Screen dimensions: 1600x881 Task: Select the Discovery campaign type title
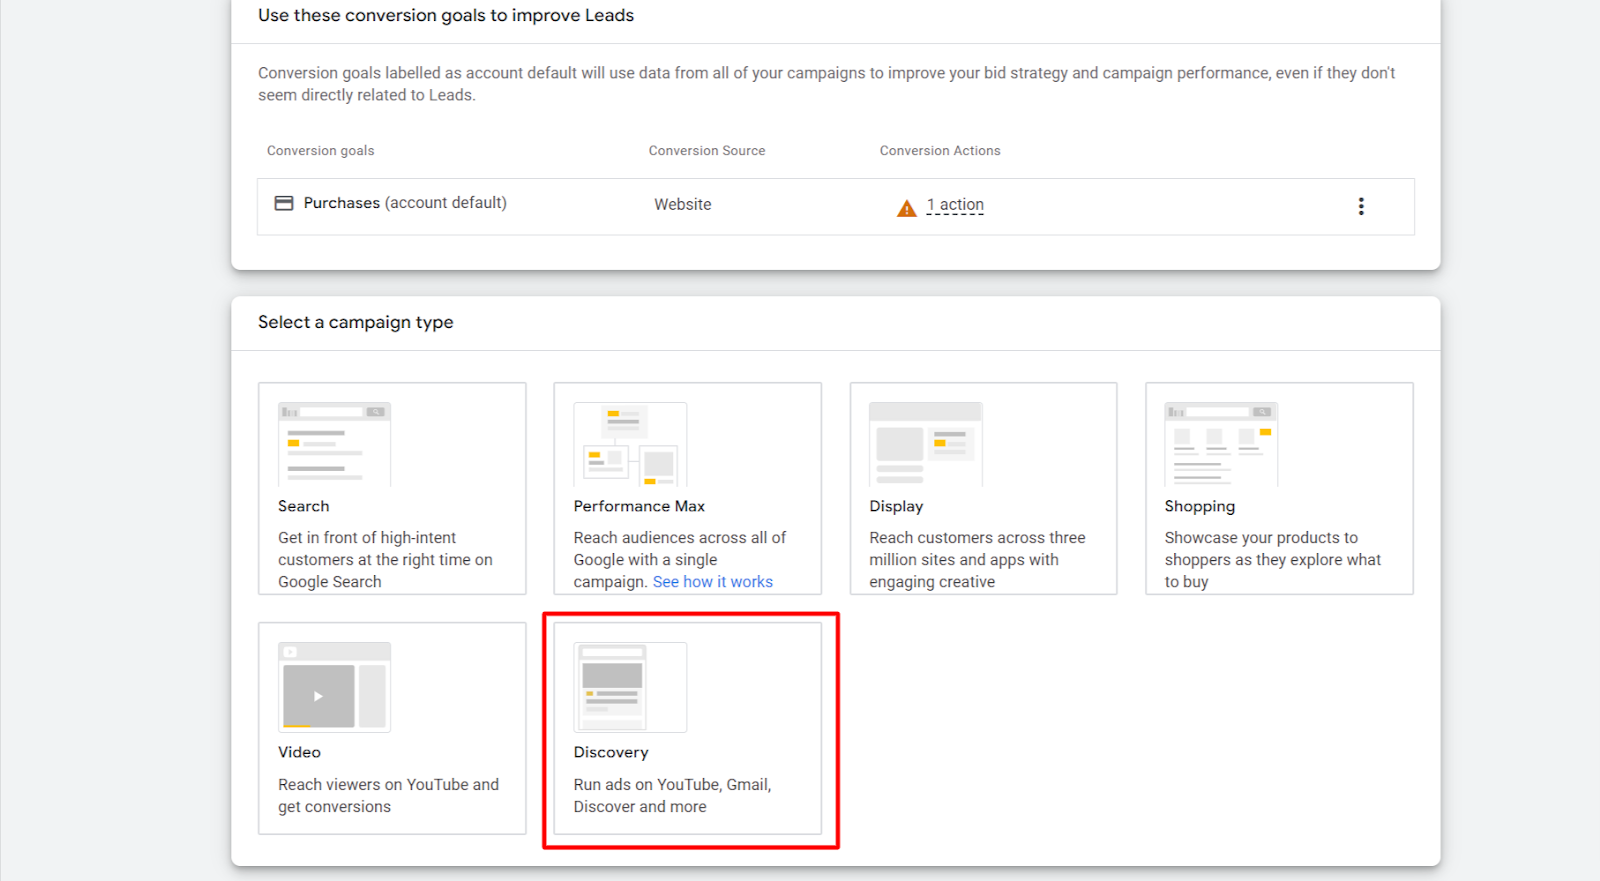click(611, 752)
